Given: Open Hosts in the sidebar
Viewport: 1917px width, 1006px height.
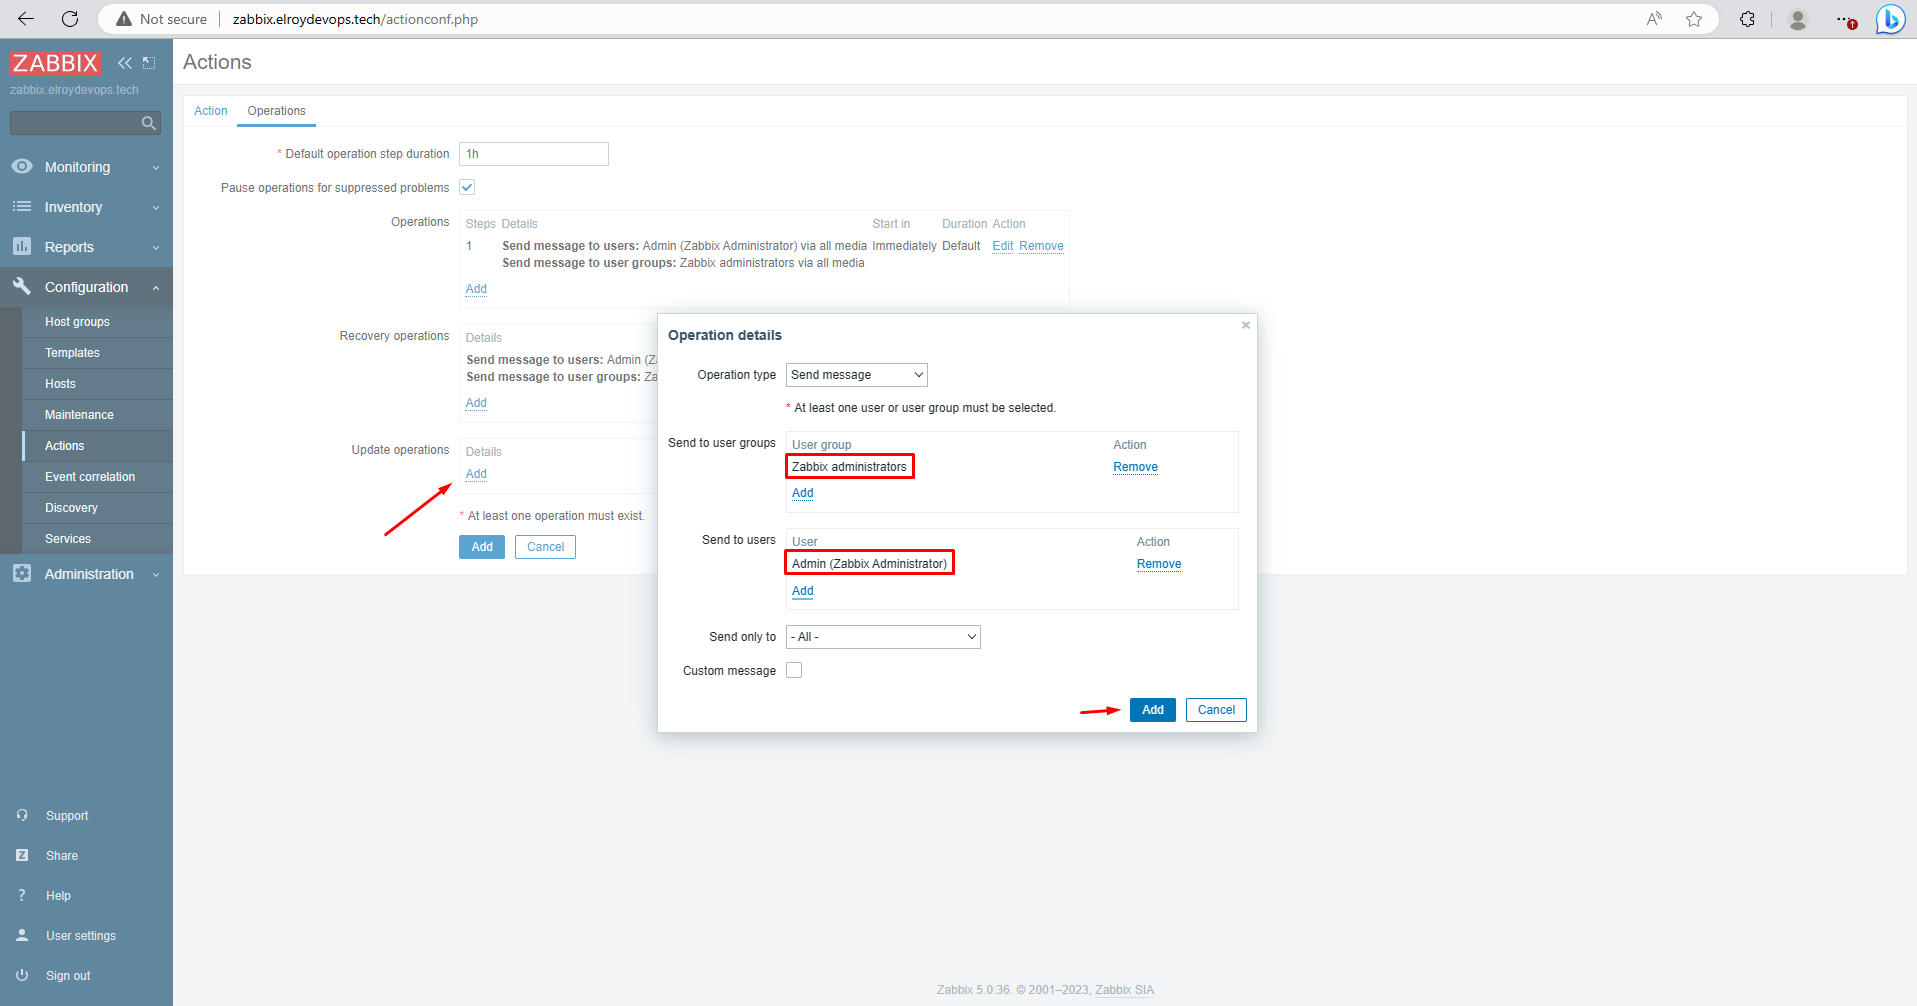Looking at the screenshot, I should pos(97,384).
